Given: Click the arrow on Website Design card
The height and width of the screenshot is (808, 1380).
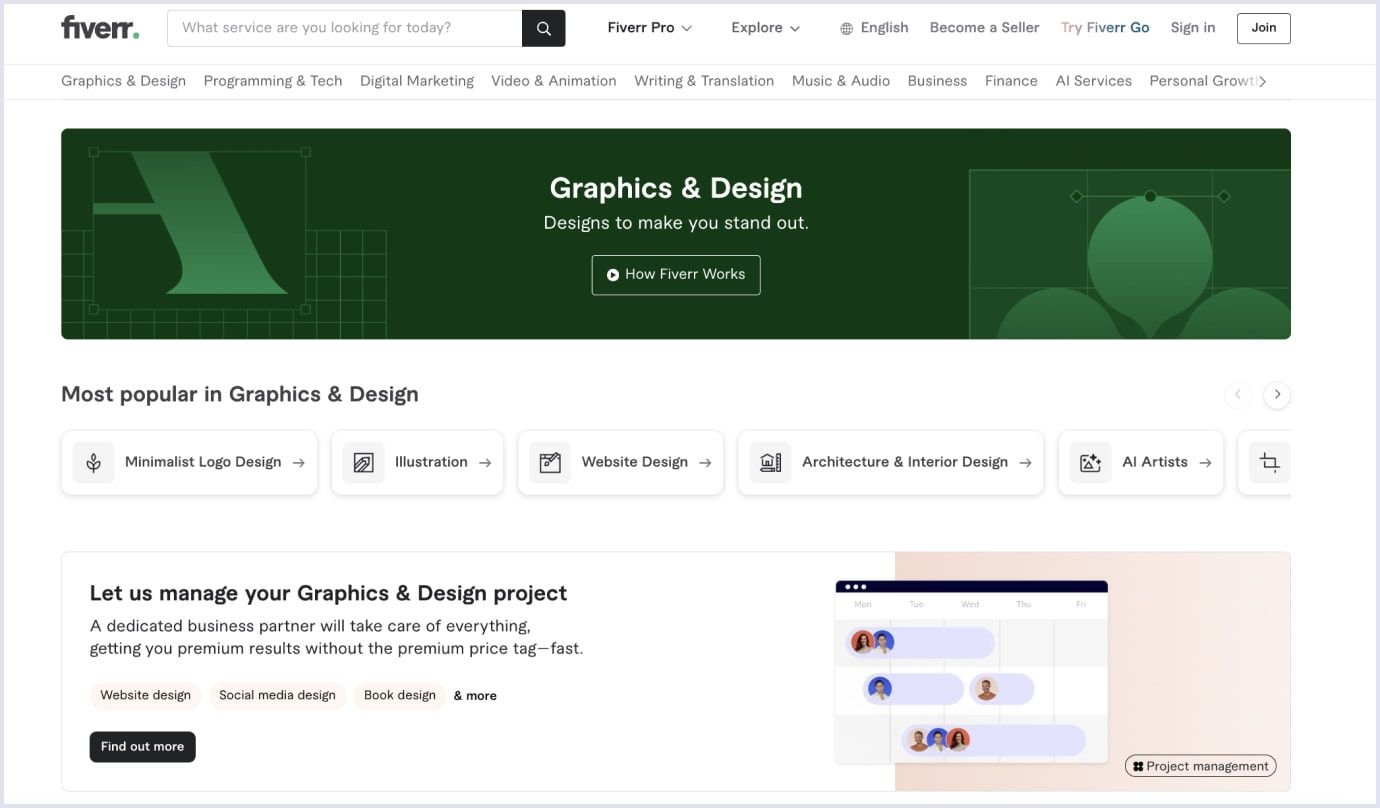Looking at the screenshot, I should 705,463.
